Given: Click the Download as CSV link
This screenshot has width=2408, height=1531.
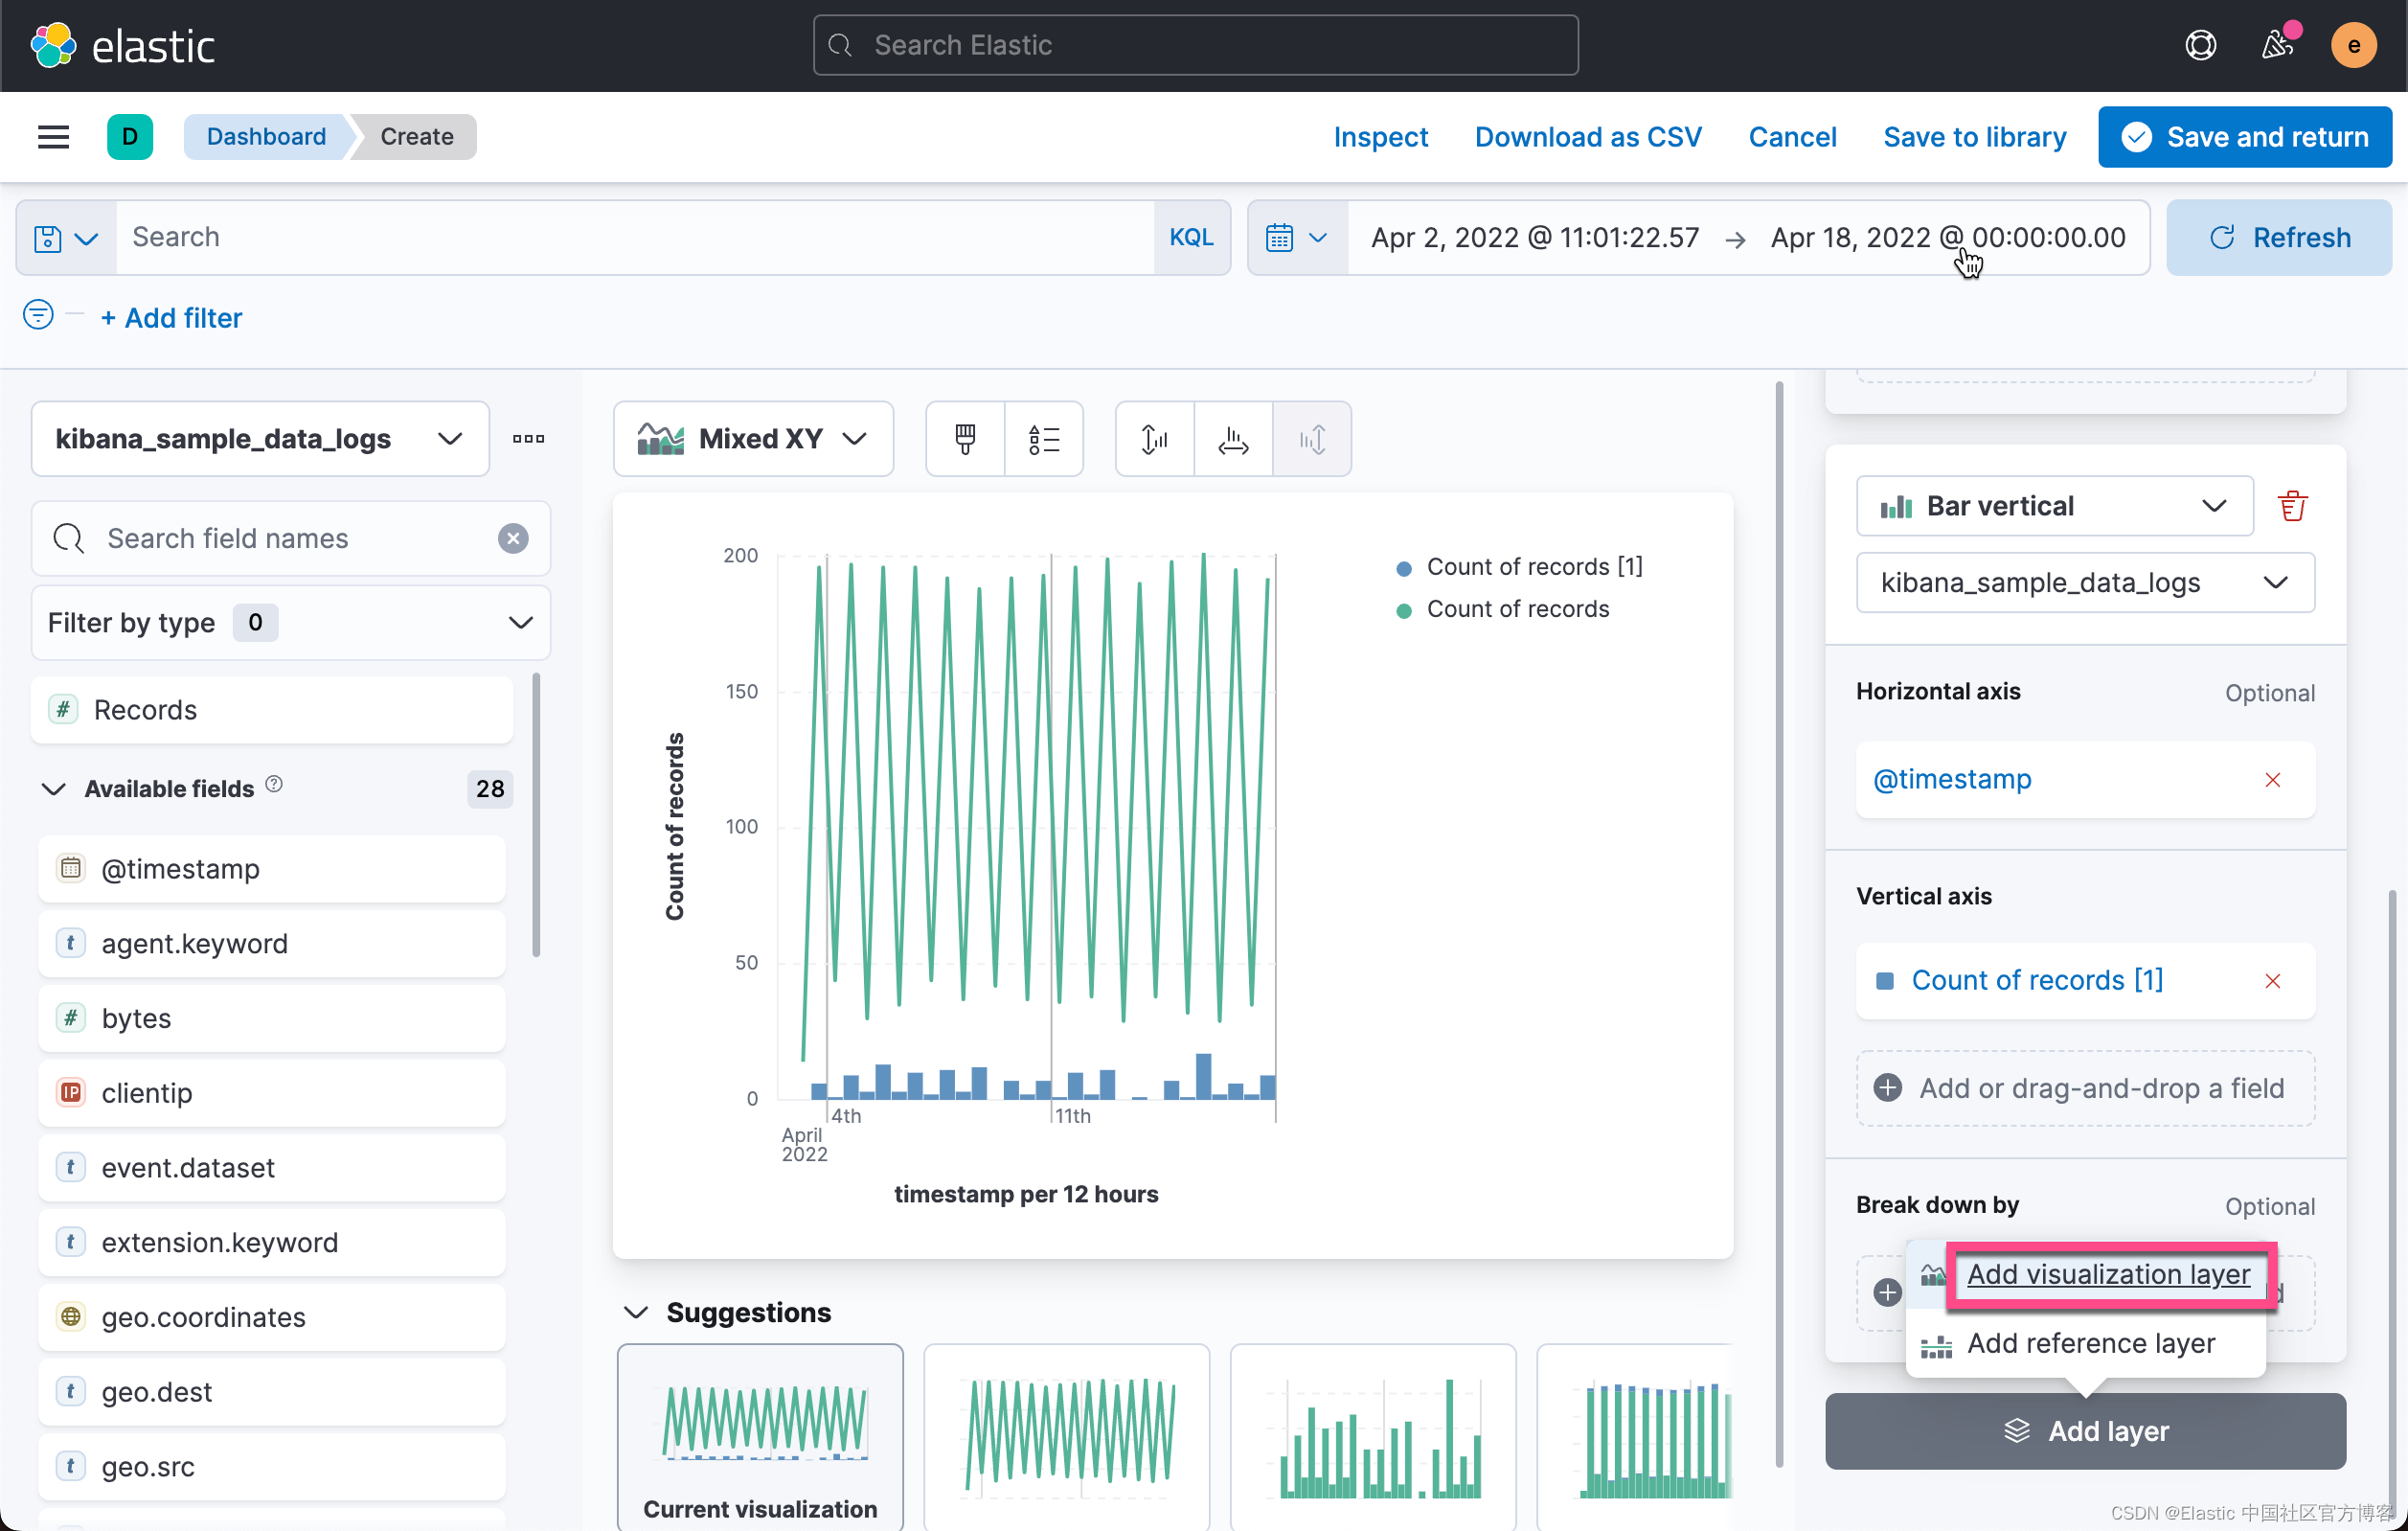Looking at the screenshot, I should 1587,137.
